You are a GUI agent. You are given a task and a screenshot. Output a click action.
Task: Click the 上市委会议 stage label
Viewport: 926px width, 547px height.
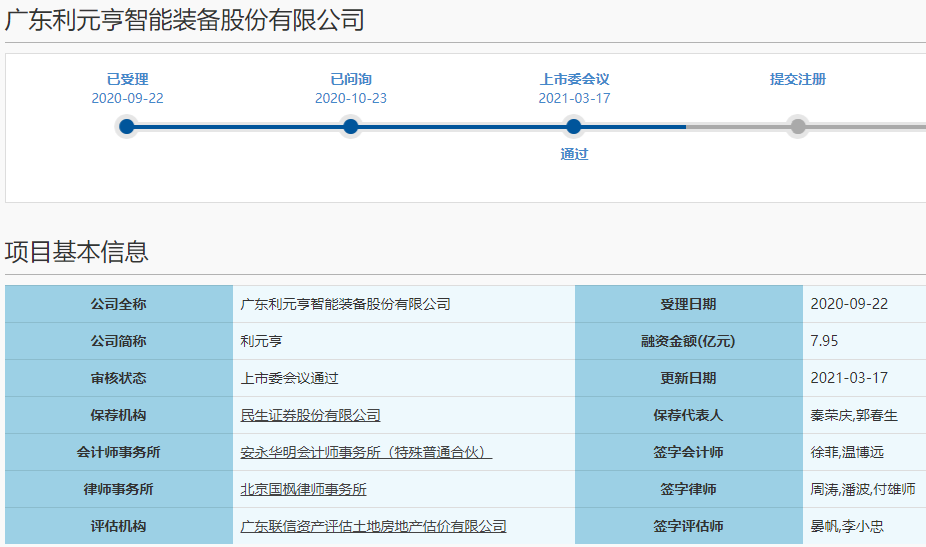574,79
